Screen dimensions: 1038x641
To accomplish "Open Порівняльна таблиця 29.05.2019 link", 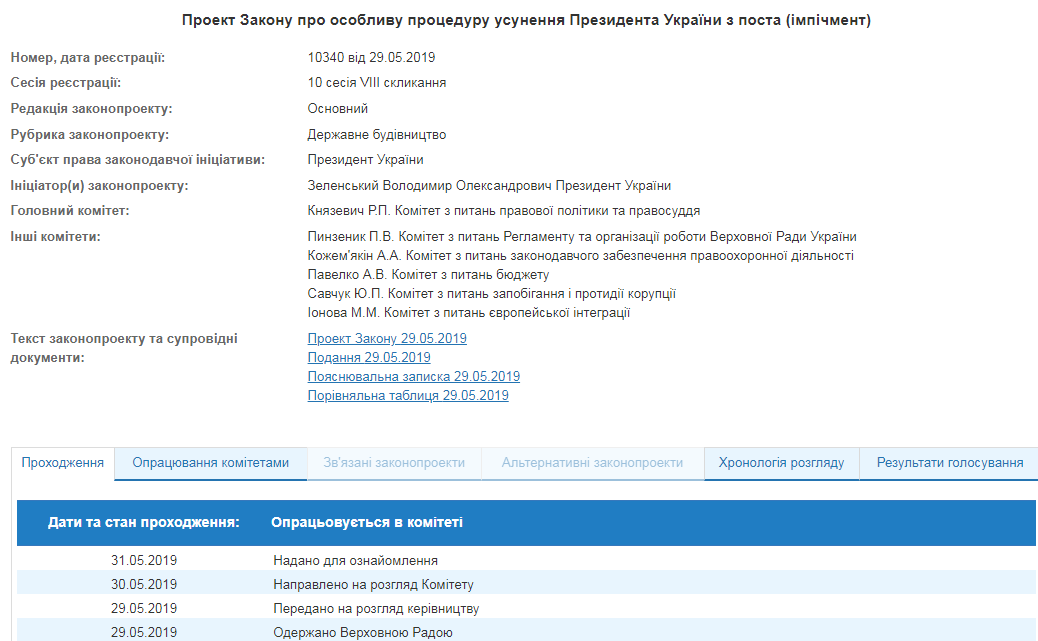I will click(x=408, y=396).
